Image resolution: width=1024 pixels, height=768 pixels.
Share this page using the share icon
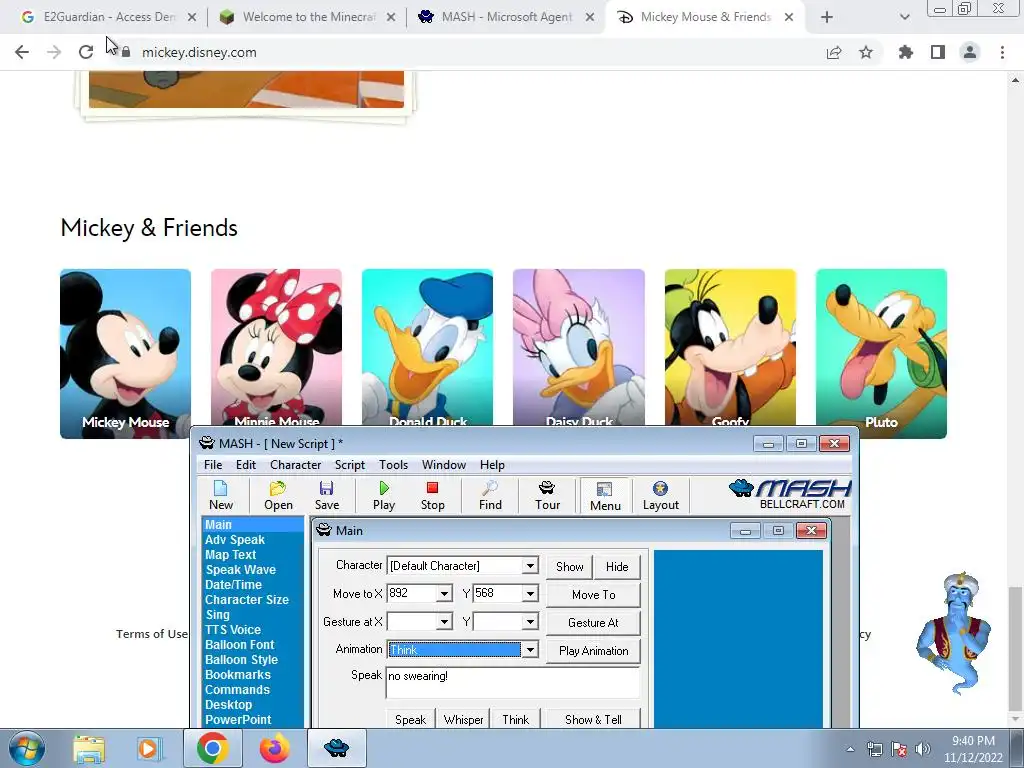(x=834, y=52)
